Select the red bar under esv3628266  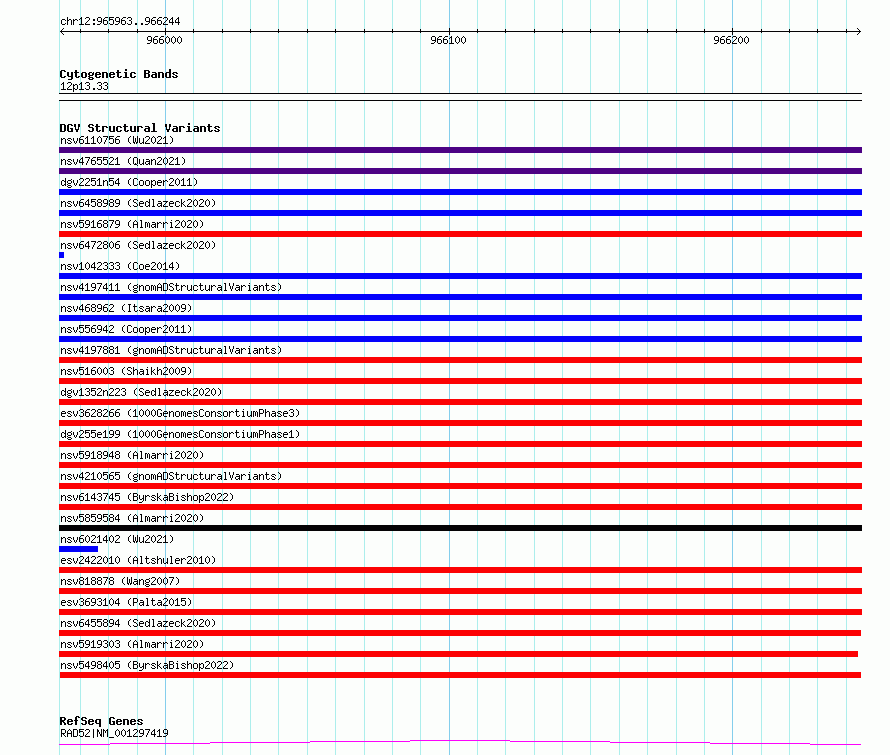[460, 423]
